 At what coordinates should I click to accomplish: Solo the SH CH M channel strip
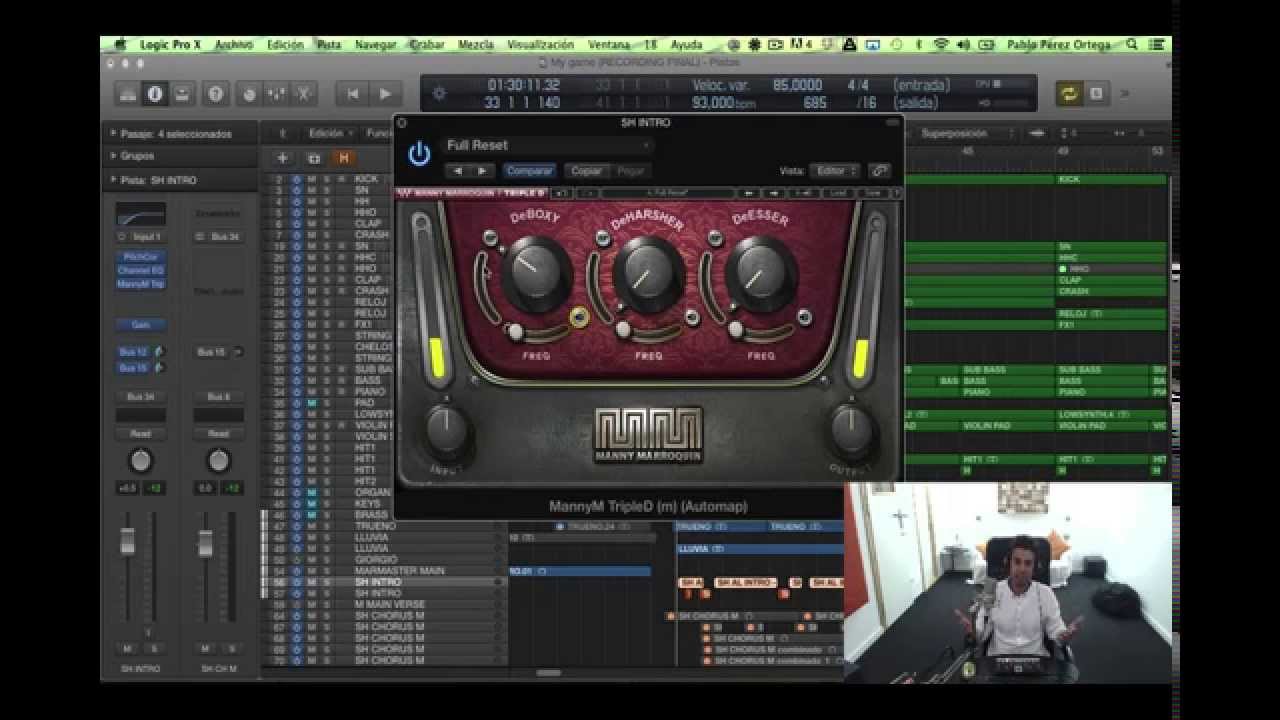[231, 649]
